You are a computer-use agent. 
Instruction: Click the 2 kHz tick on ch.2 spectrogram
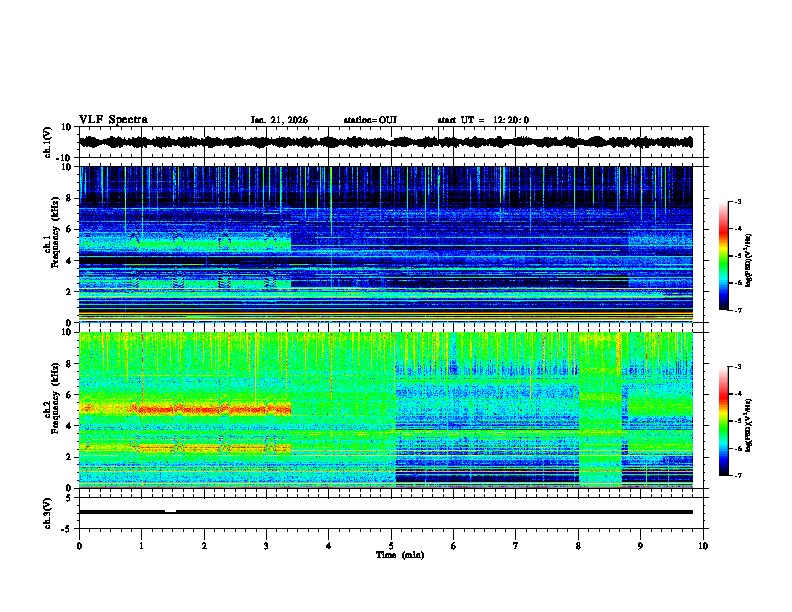(70, 457)
